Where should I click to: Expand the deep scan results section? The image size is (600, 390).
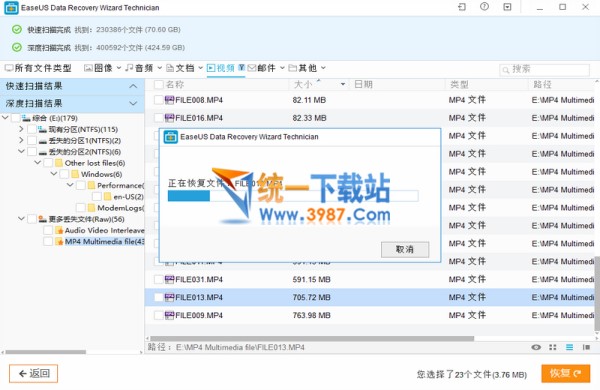click(133, 103)
